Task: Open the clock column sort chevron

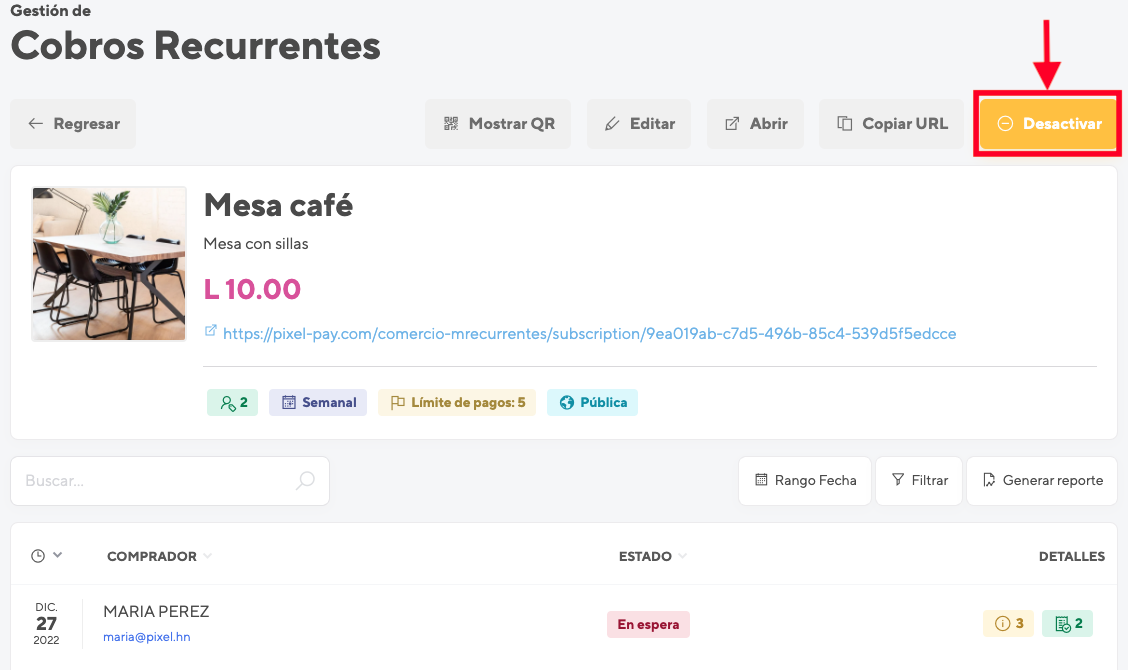Action: pos(58,555)
